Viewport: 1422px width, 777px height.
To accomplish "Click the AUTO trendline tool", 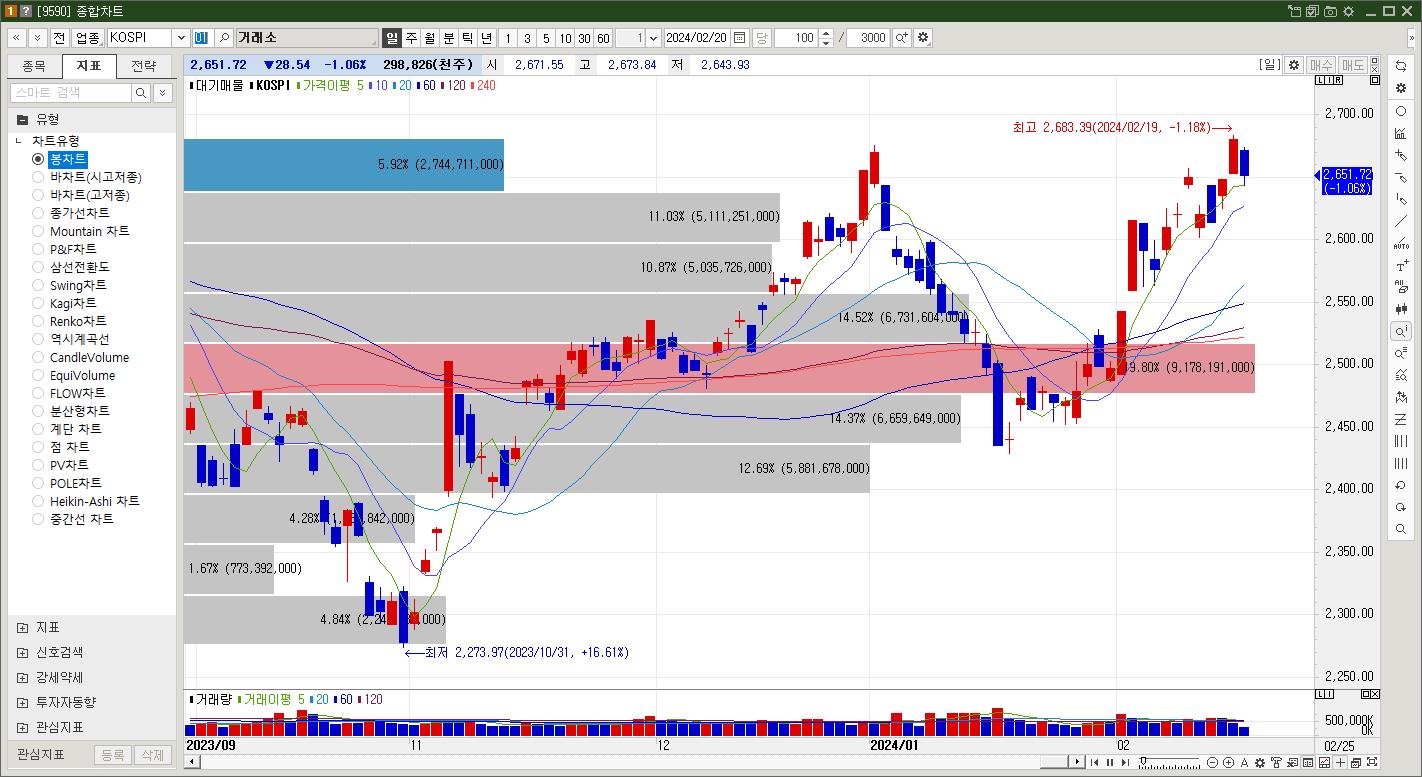I will (x=1401, y=243).
